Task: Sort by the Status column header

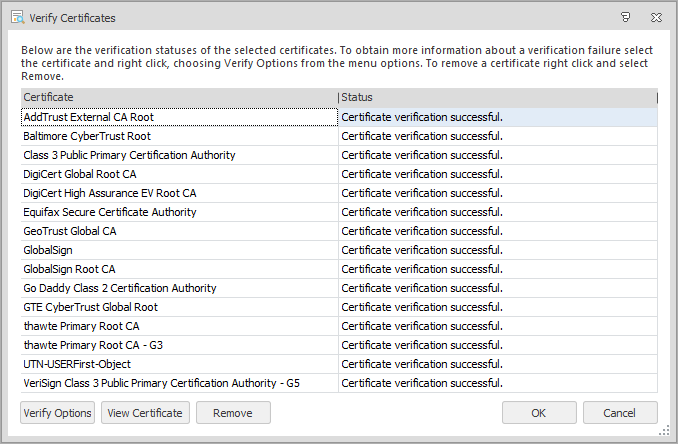Action: pyautogui.click(x=497, y=97)
